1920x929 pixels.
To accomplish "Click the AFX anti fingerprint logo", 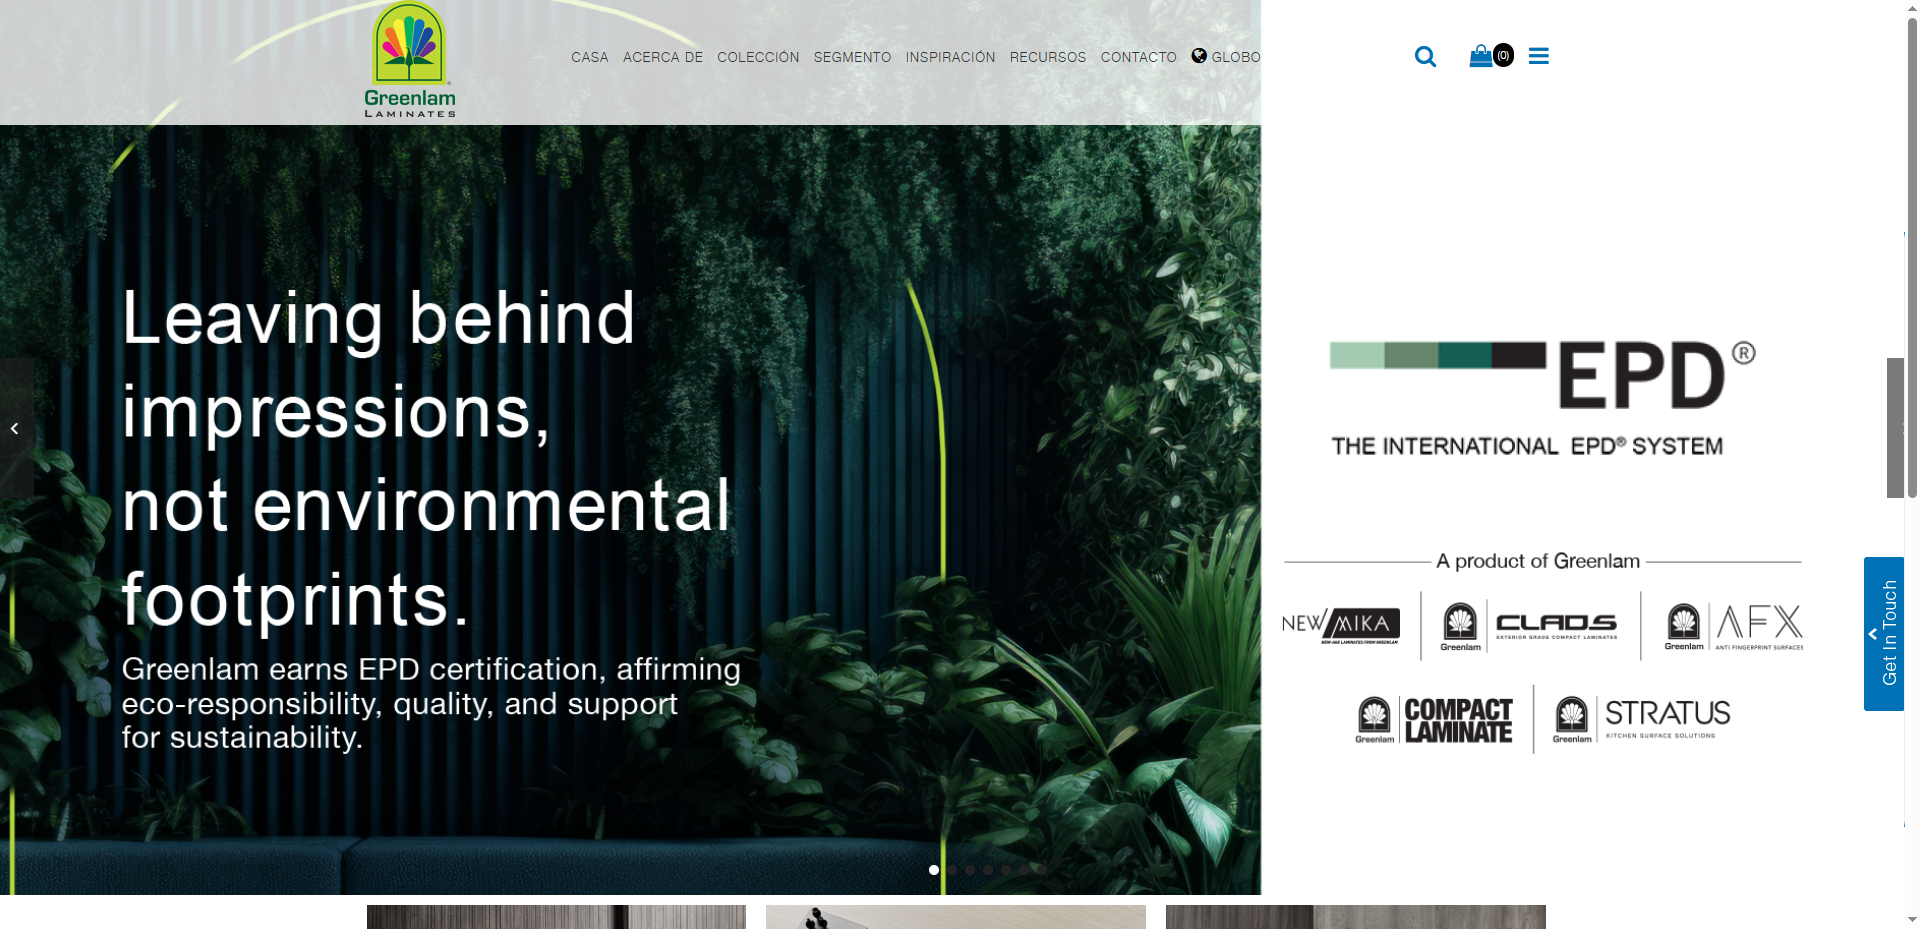I will coord(1733,627).
